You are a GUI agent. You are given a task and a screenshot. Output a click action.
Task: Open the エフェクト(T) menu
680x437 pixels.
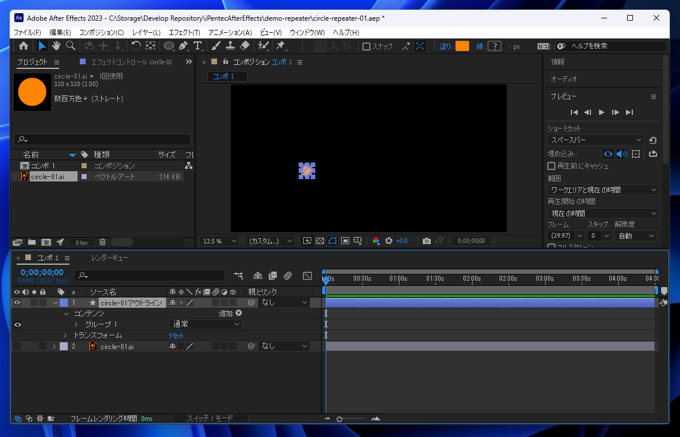184,32
